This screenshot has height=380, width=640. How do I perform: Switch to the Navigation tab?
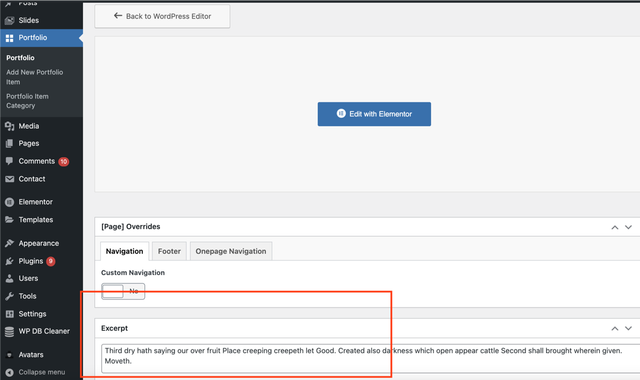coord(124,251)
